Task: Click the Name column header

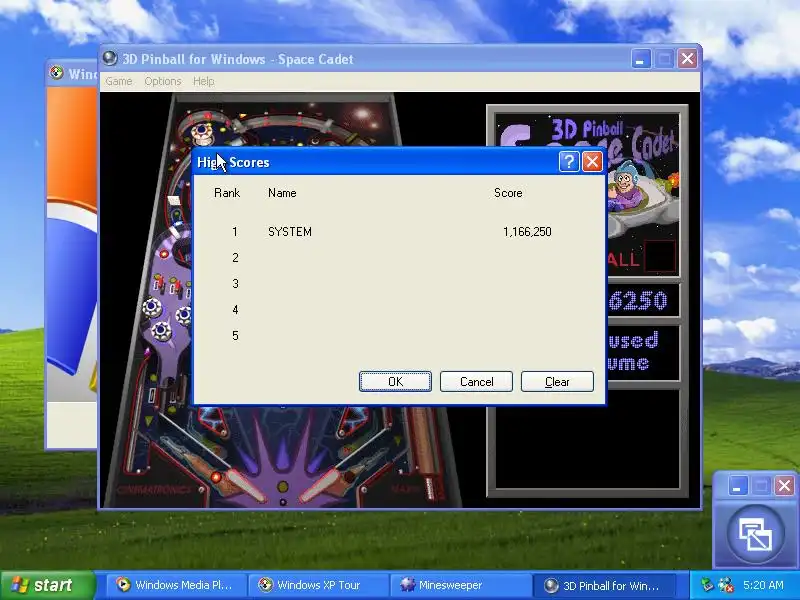Action: pyautogui.click(x=282, y=193)
